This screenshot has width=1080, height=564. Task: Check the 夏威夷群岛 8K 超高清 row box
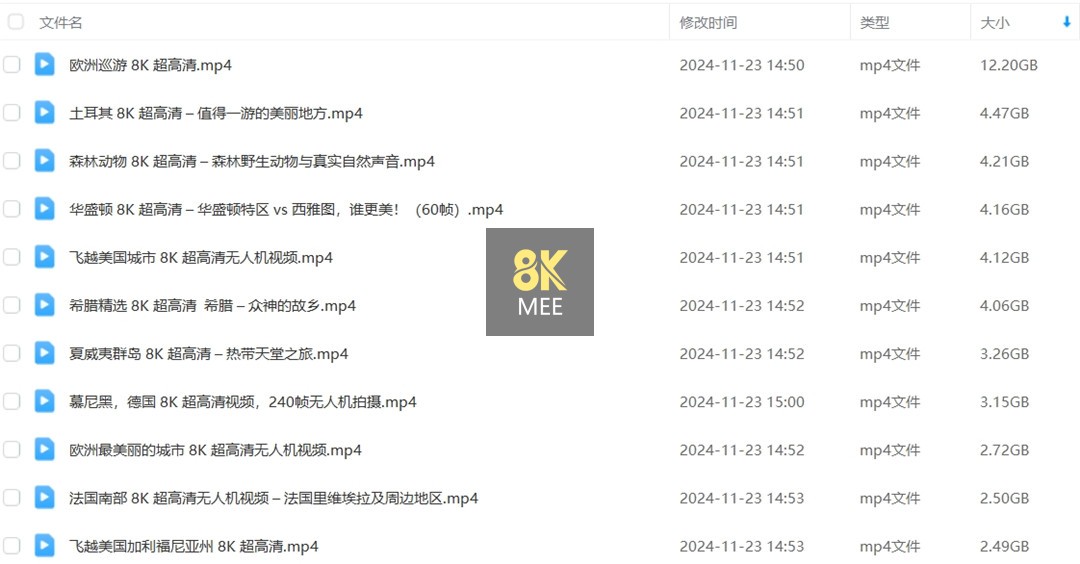click(x=12, y=354)
